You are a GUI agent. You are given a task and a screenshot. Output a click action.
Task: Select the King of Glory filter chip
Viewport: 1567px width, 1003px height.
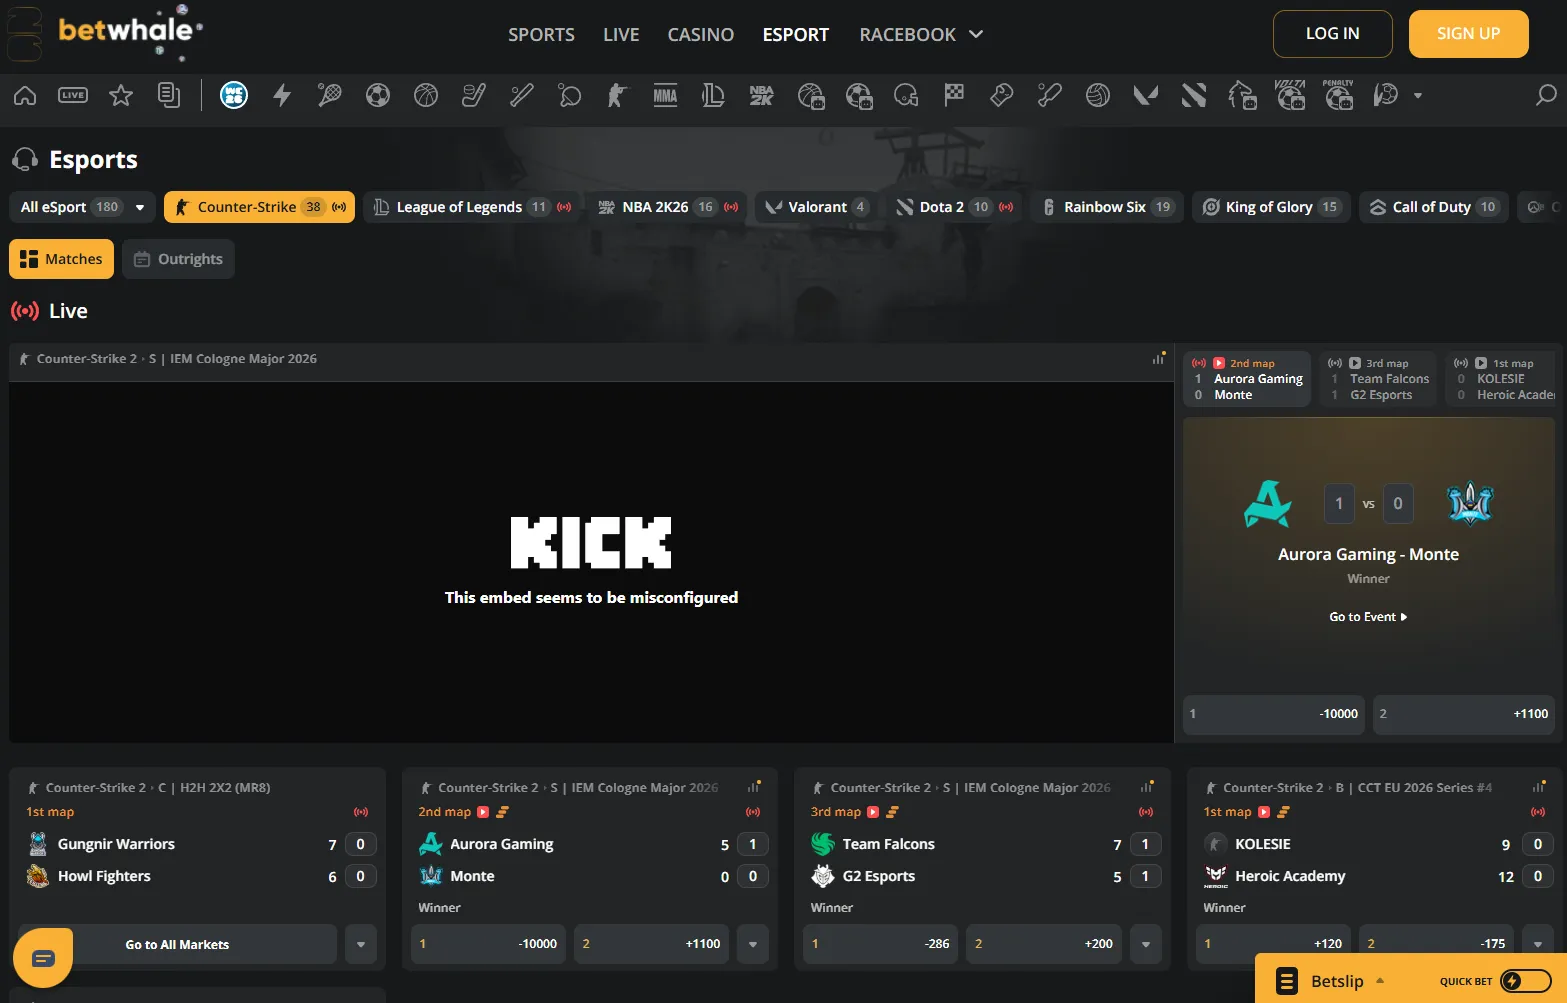tap(1271, 207)
